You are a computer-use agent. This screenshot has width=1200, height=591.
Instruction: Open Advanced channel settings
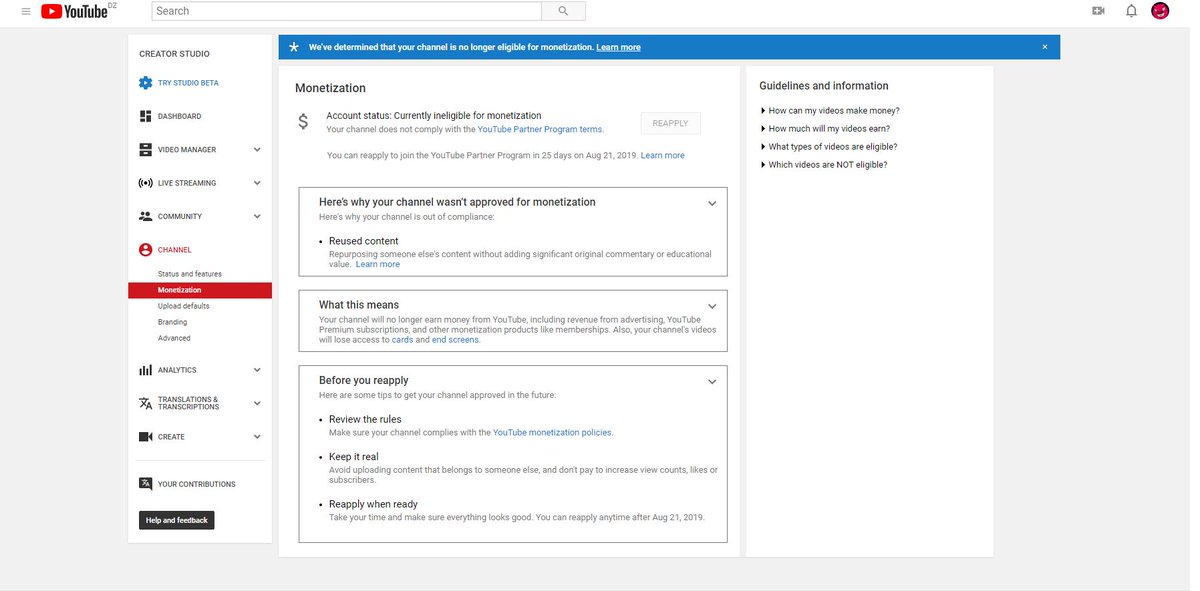pos(174,338)
